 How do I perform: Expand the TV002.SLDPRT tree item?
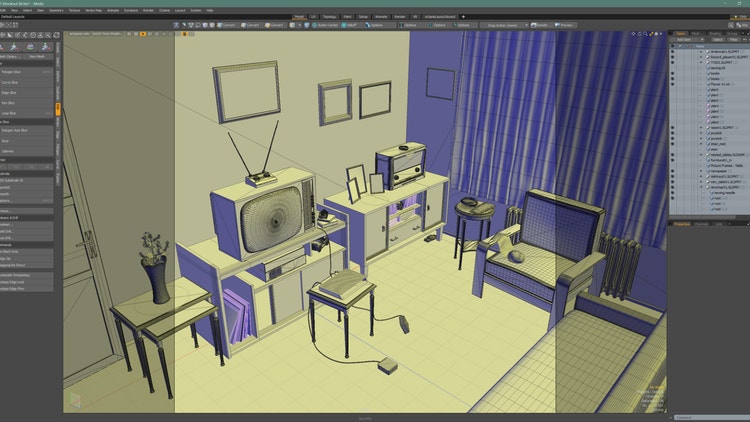(701, 63)
